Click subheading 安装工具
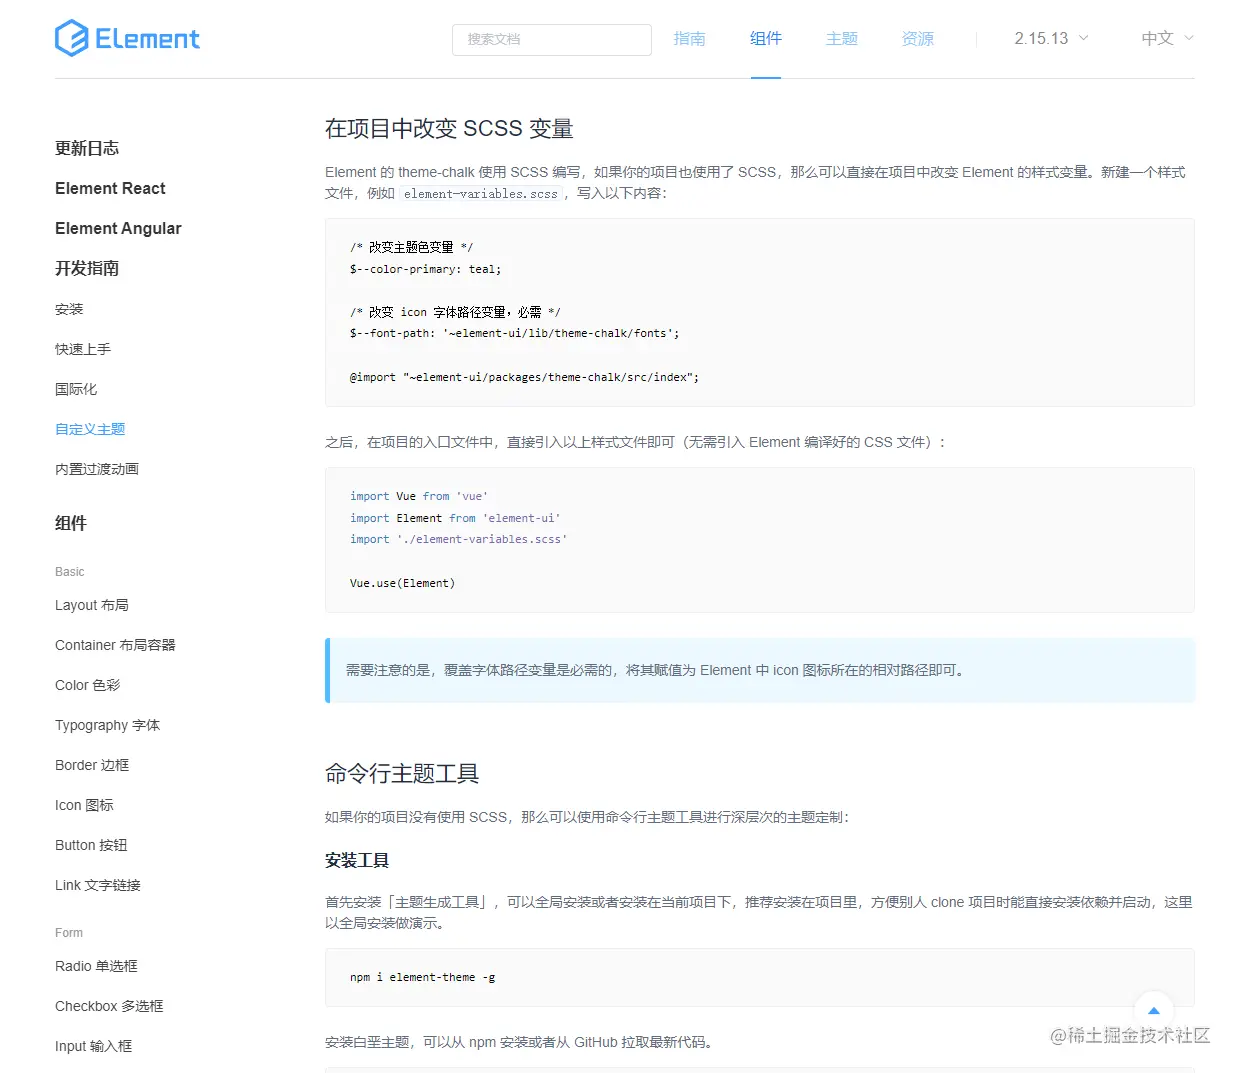Viewport: 1238px width, 1073px height. tap(357, 860)
